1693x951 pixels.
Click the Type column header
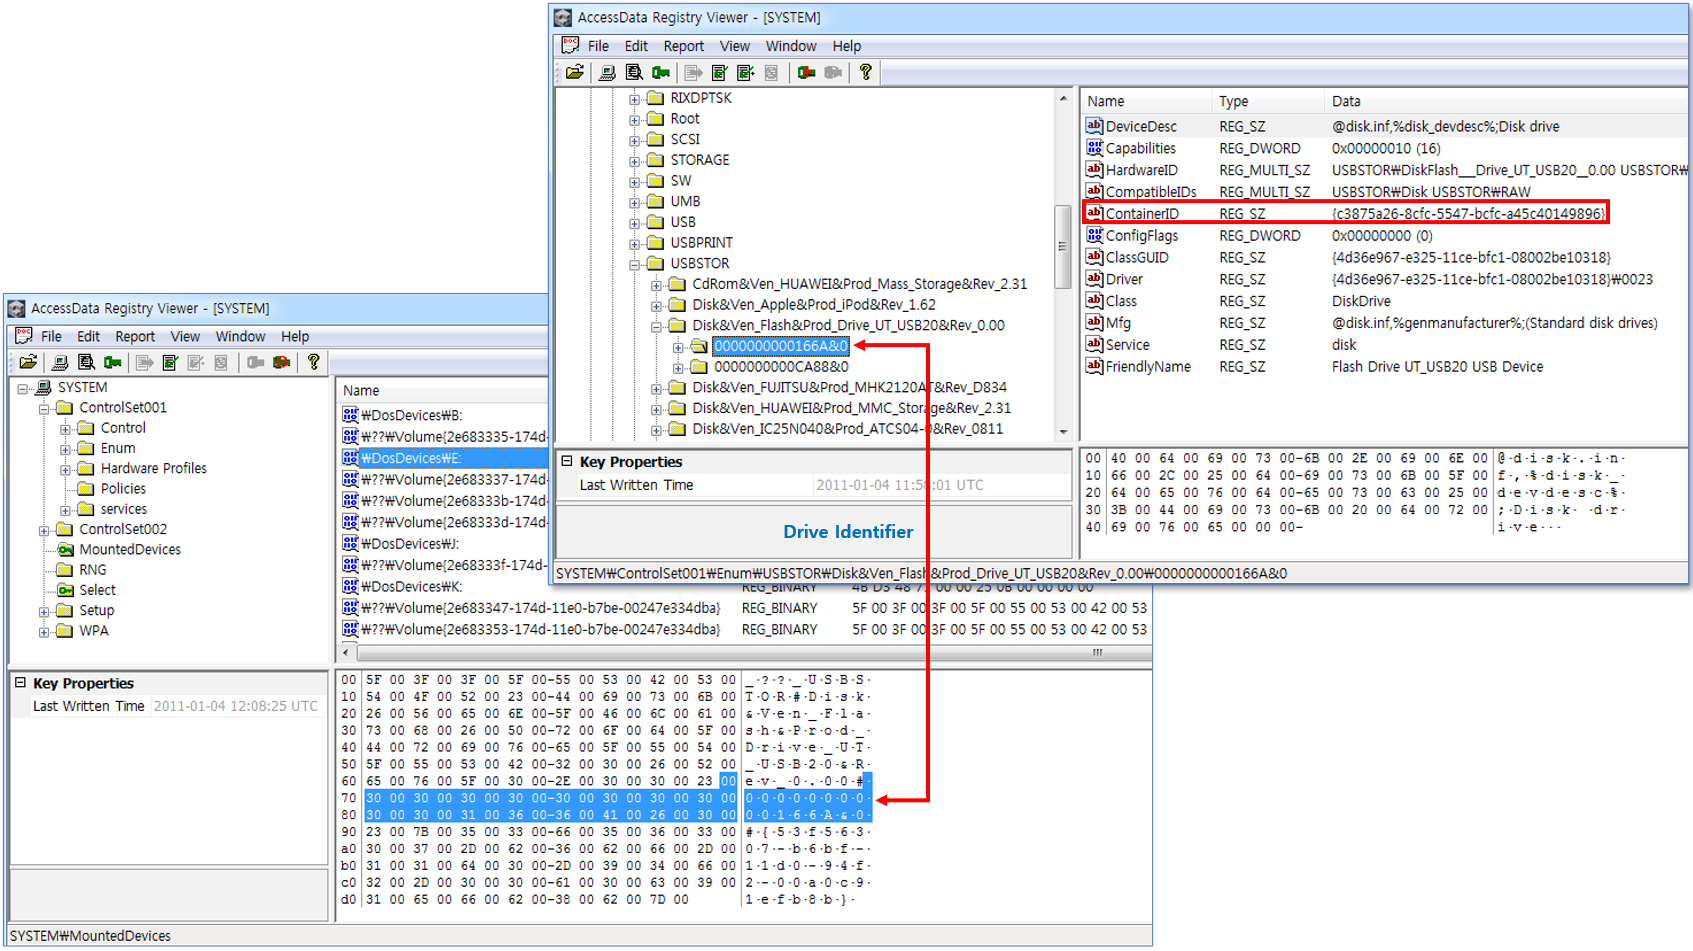pyautogui.click(x=1268, y=101)
